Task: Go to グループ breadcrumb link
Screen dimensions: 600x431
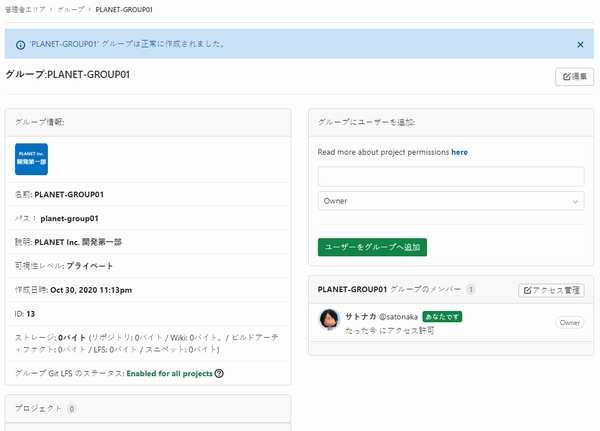Action: 71,10
